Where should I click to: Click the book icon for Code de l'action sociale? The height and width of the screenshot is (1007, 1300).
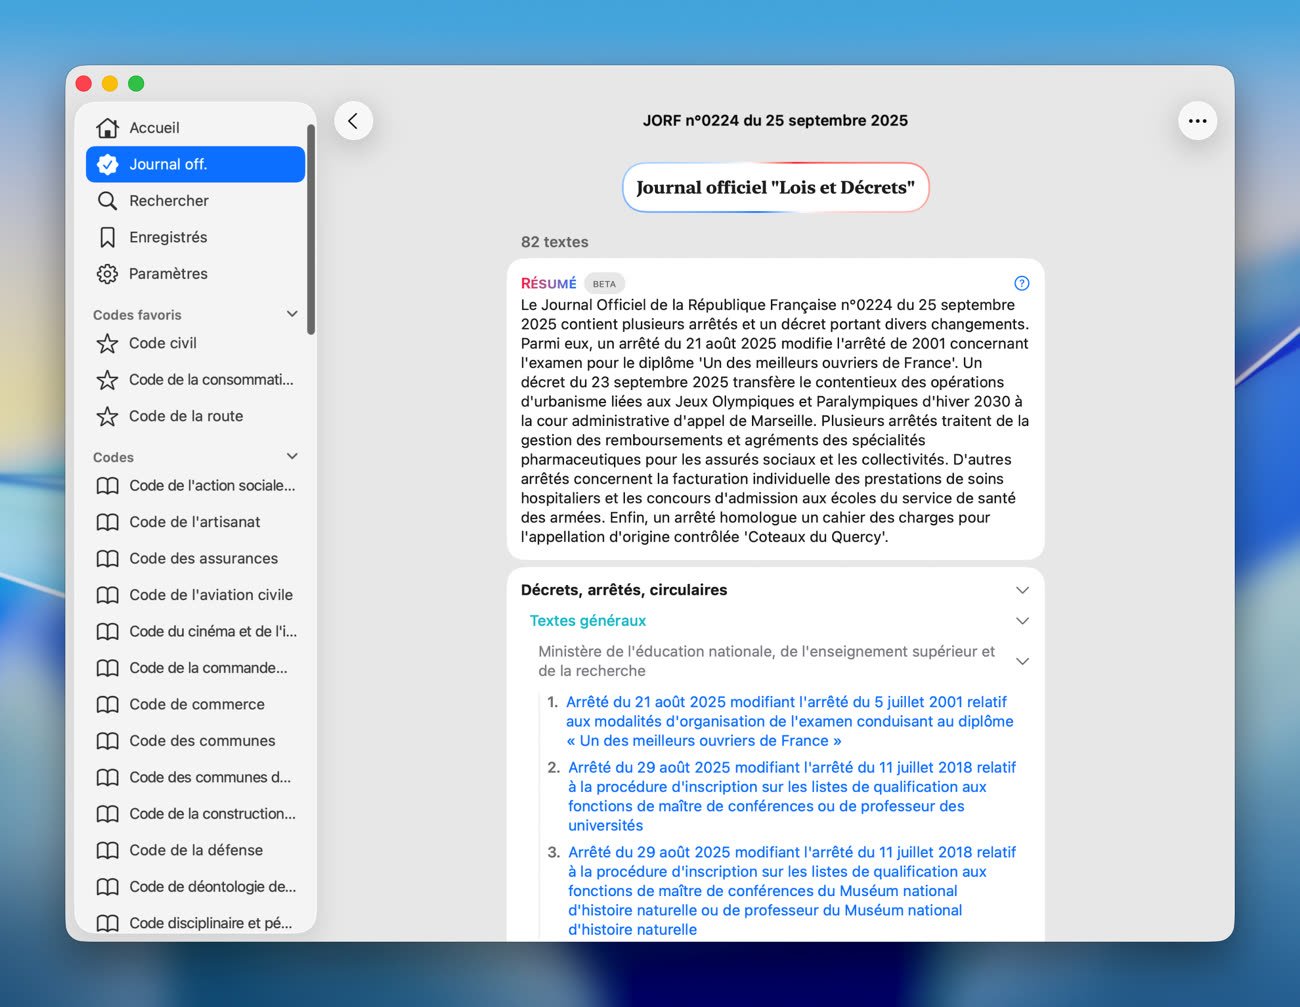(x=107, y=486)
